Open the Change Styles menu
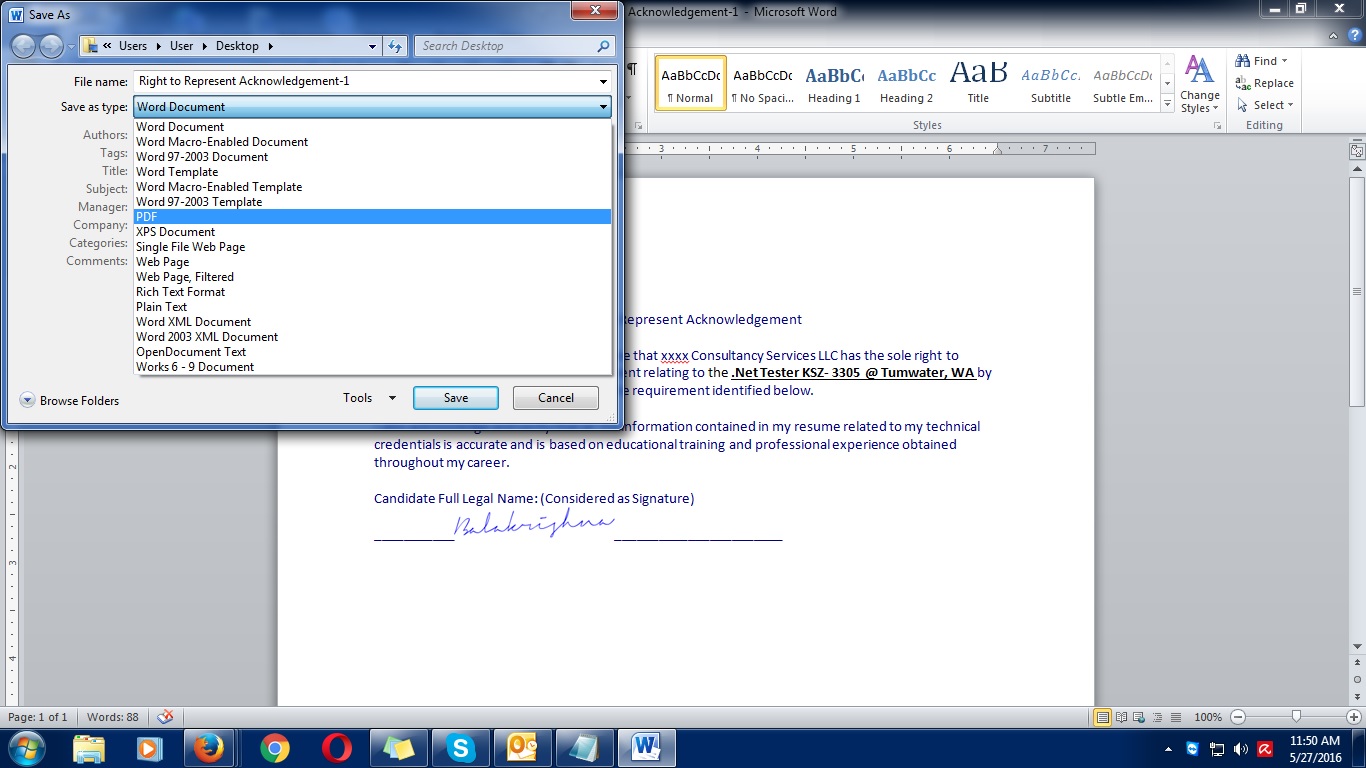Viewport: 1366px width, 768px height. 1199,89
